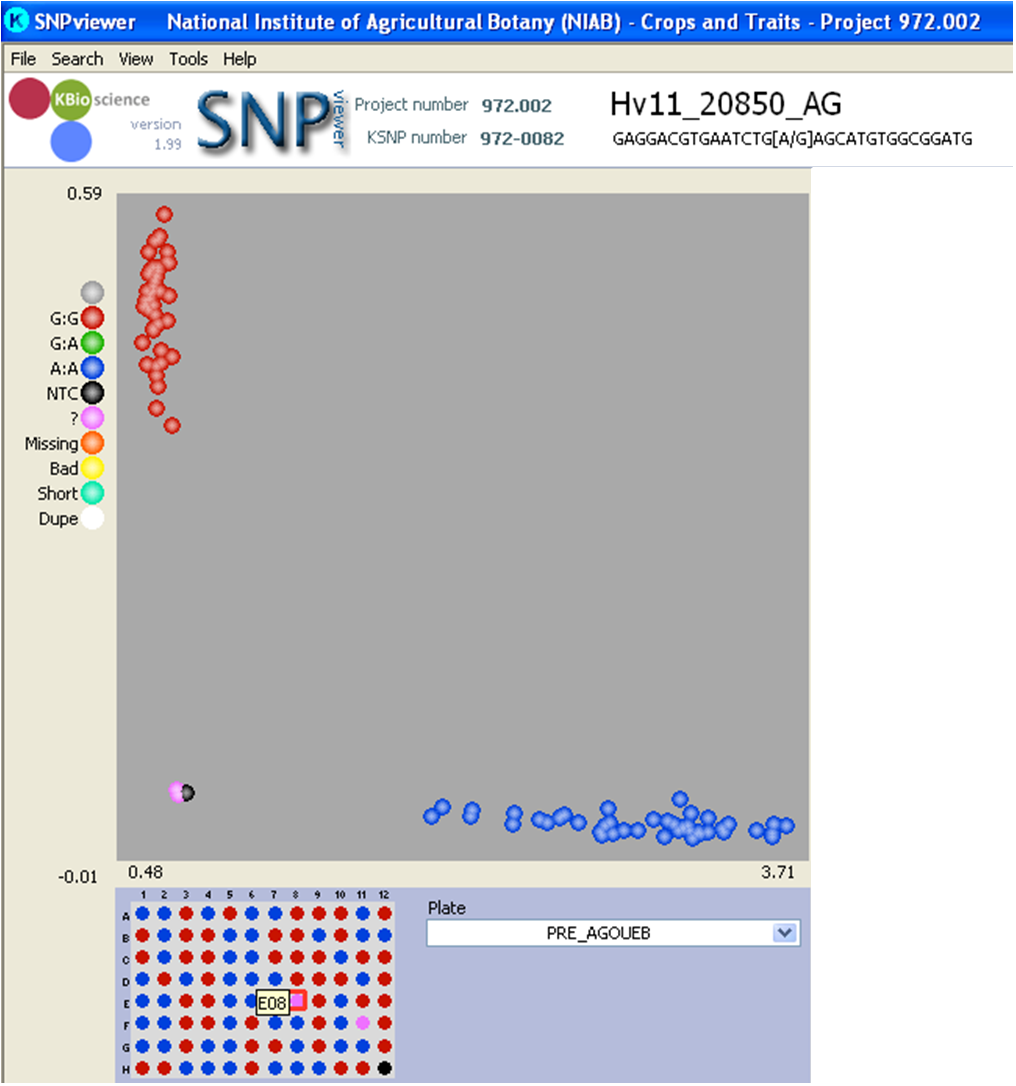Viewport: 1016px width, 1086px height.
Task: Pick the Short teal legend circle
Action: 92,493
